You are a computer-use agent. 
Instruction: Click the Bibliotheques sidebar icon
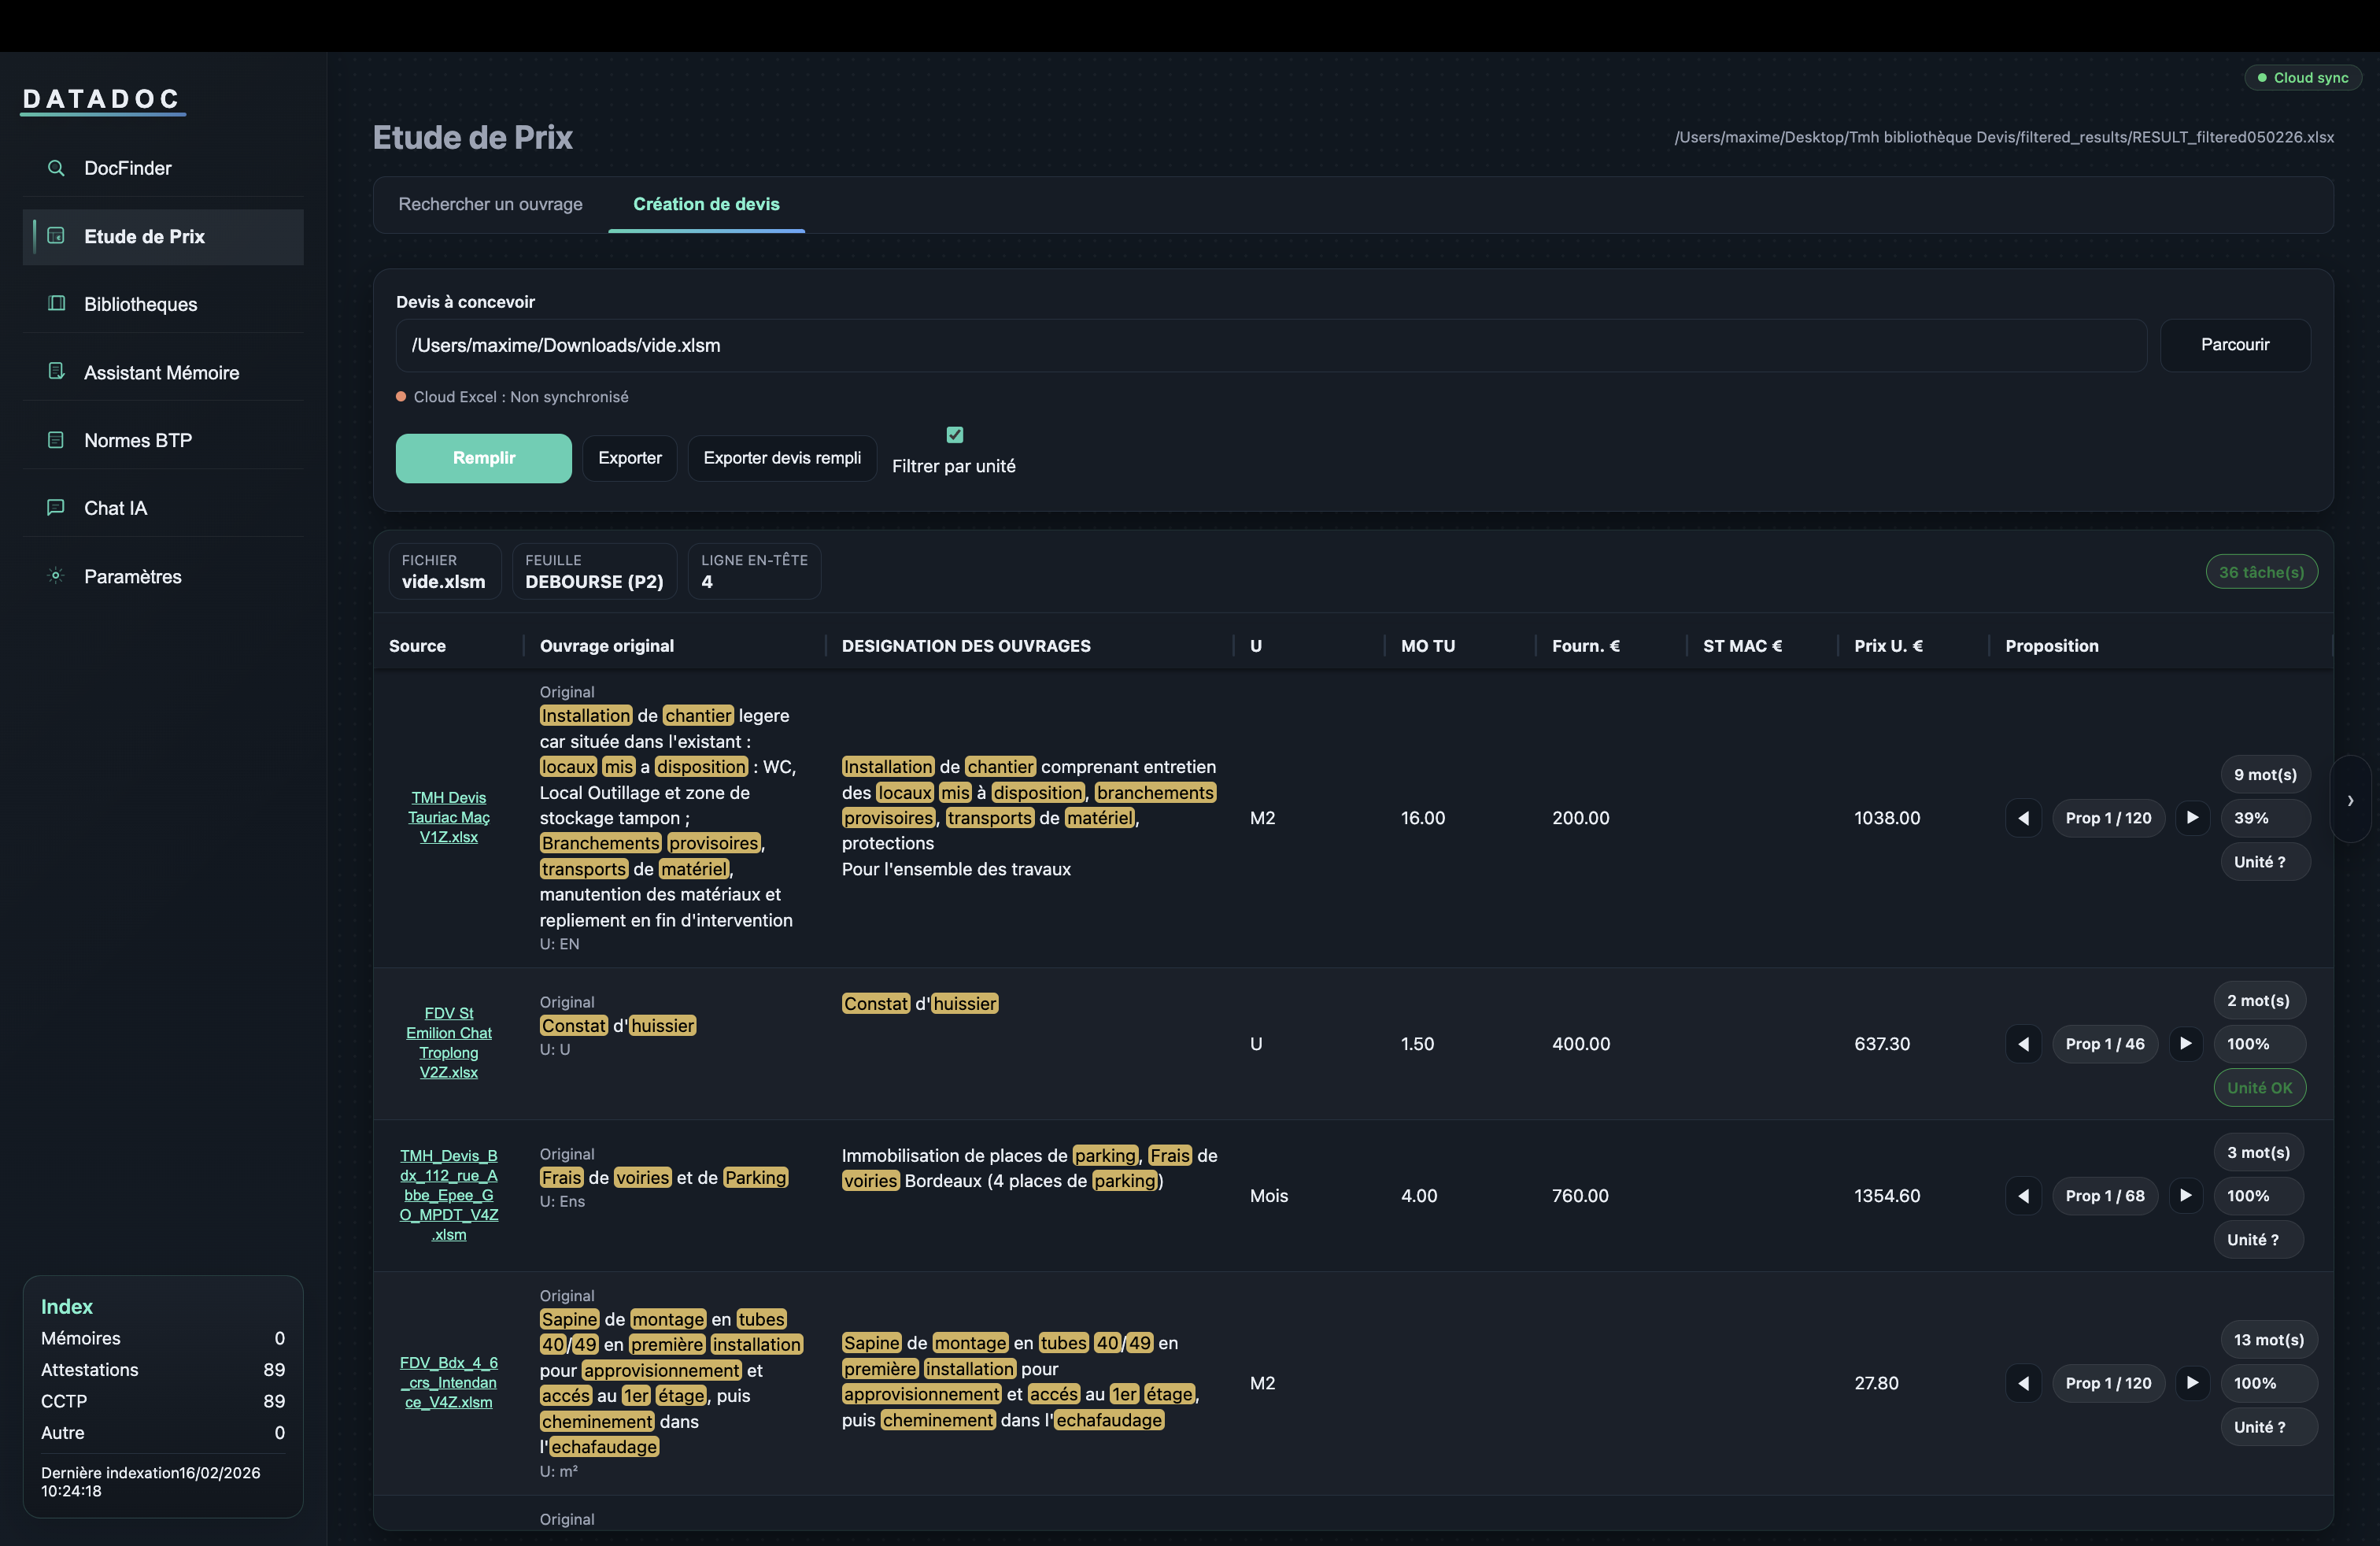(56, 304)
